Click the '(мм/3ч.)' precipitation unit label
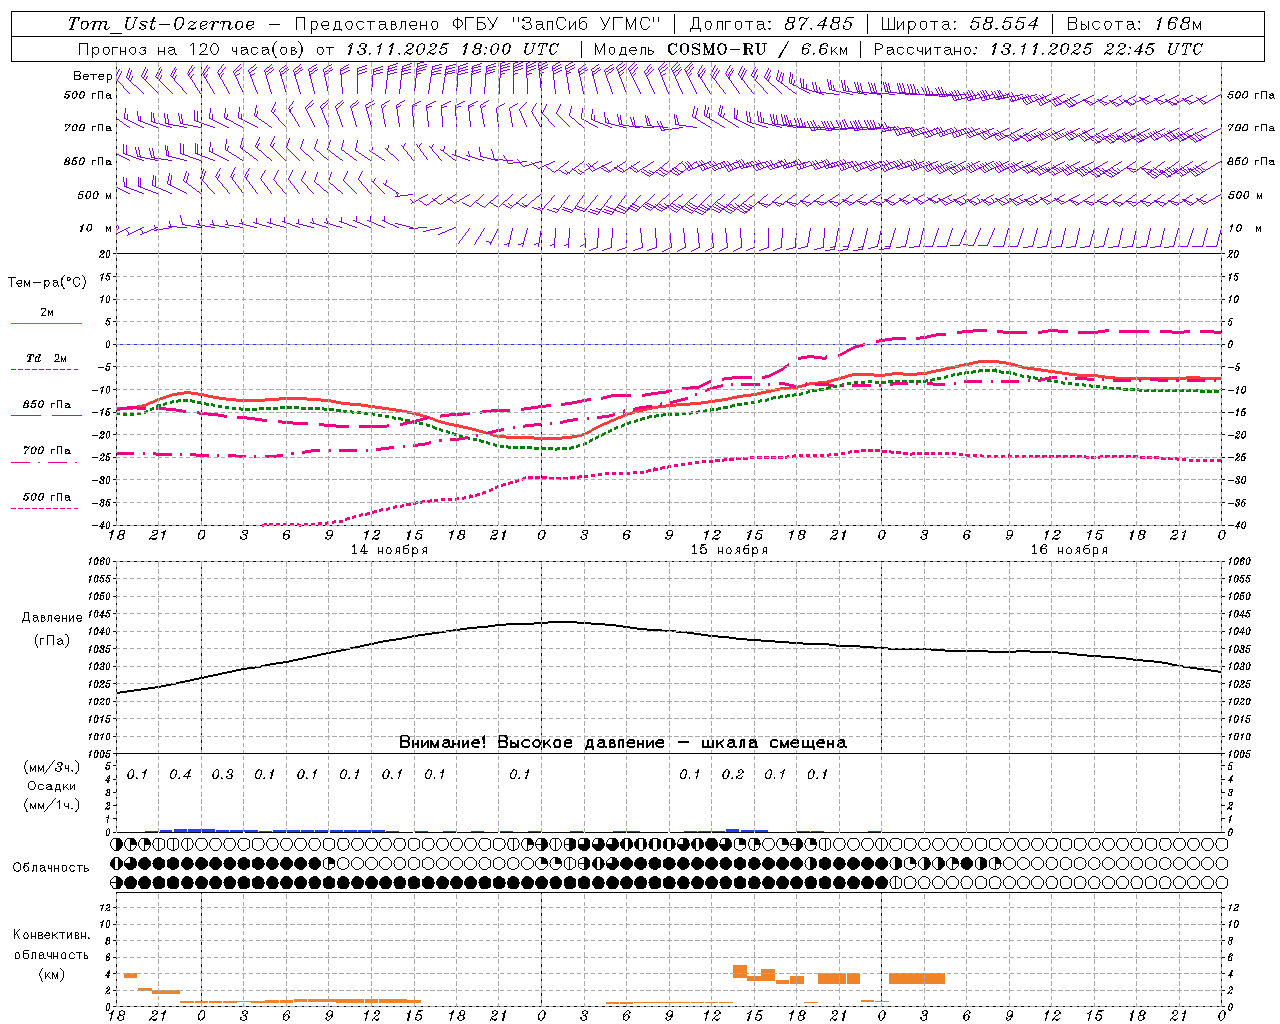 coord(52,767)
